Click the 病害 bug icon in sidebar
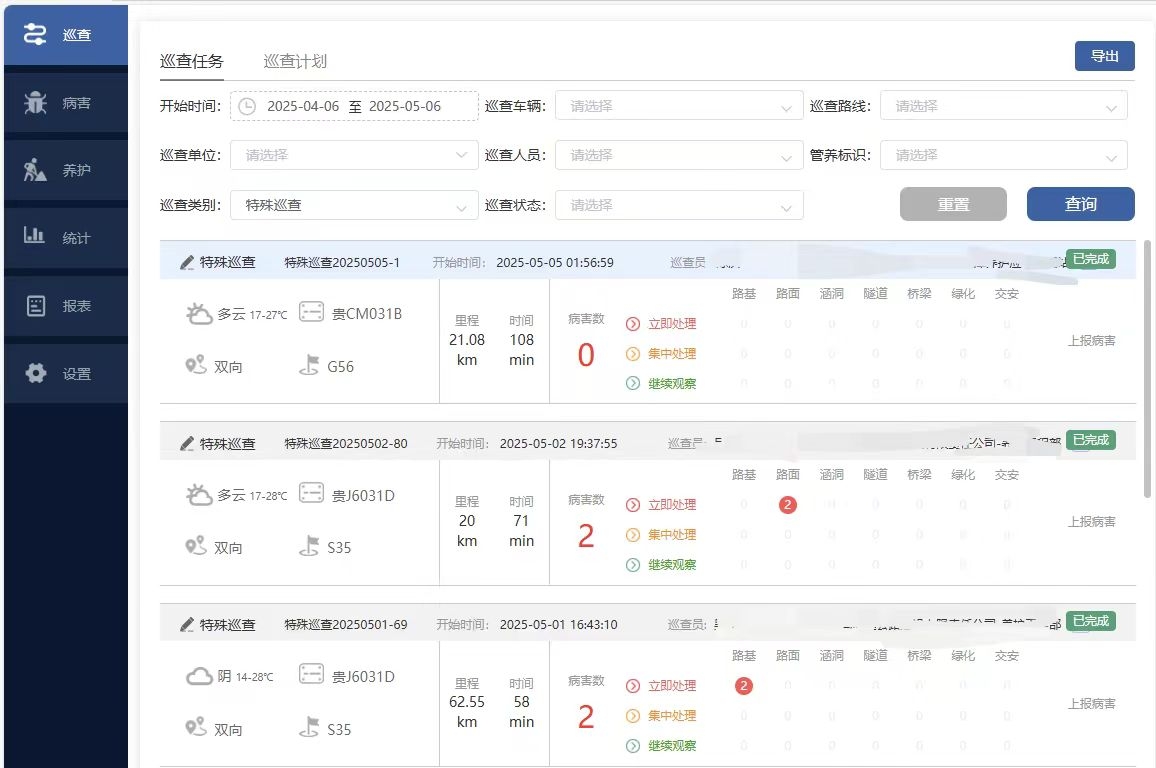 pos(35,102)
